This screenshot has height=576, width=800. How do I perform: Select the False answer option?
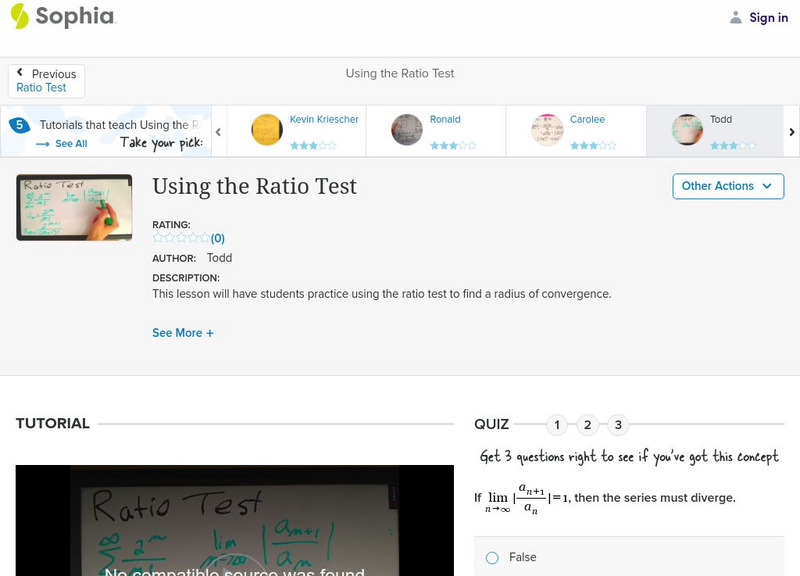[491, 557]
